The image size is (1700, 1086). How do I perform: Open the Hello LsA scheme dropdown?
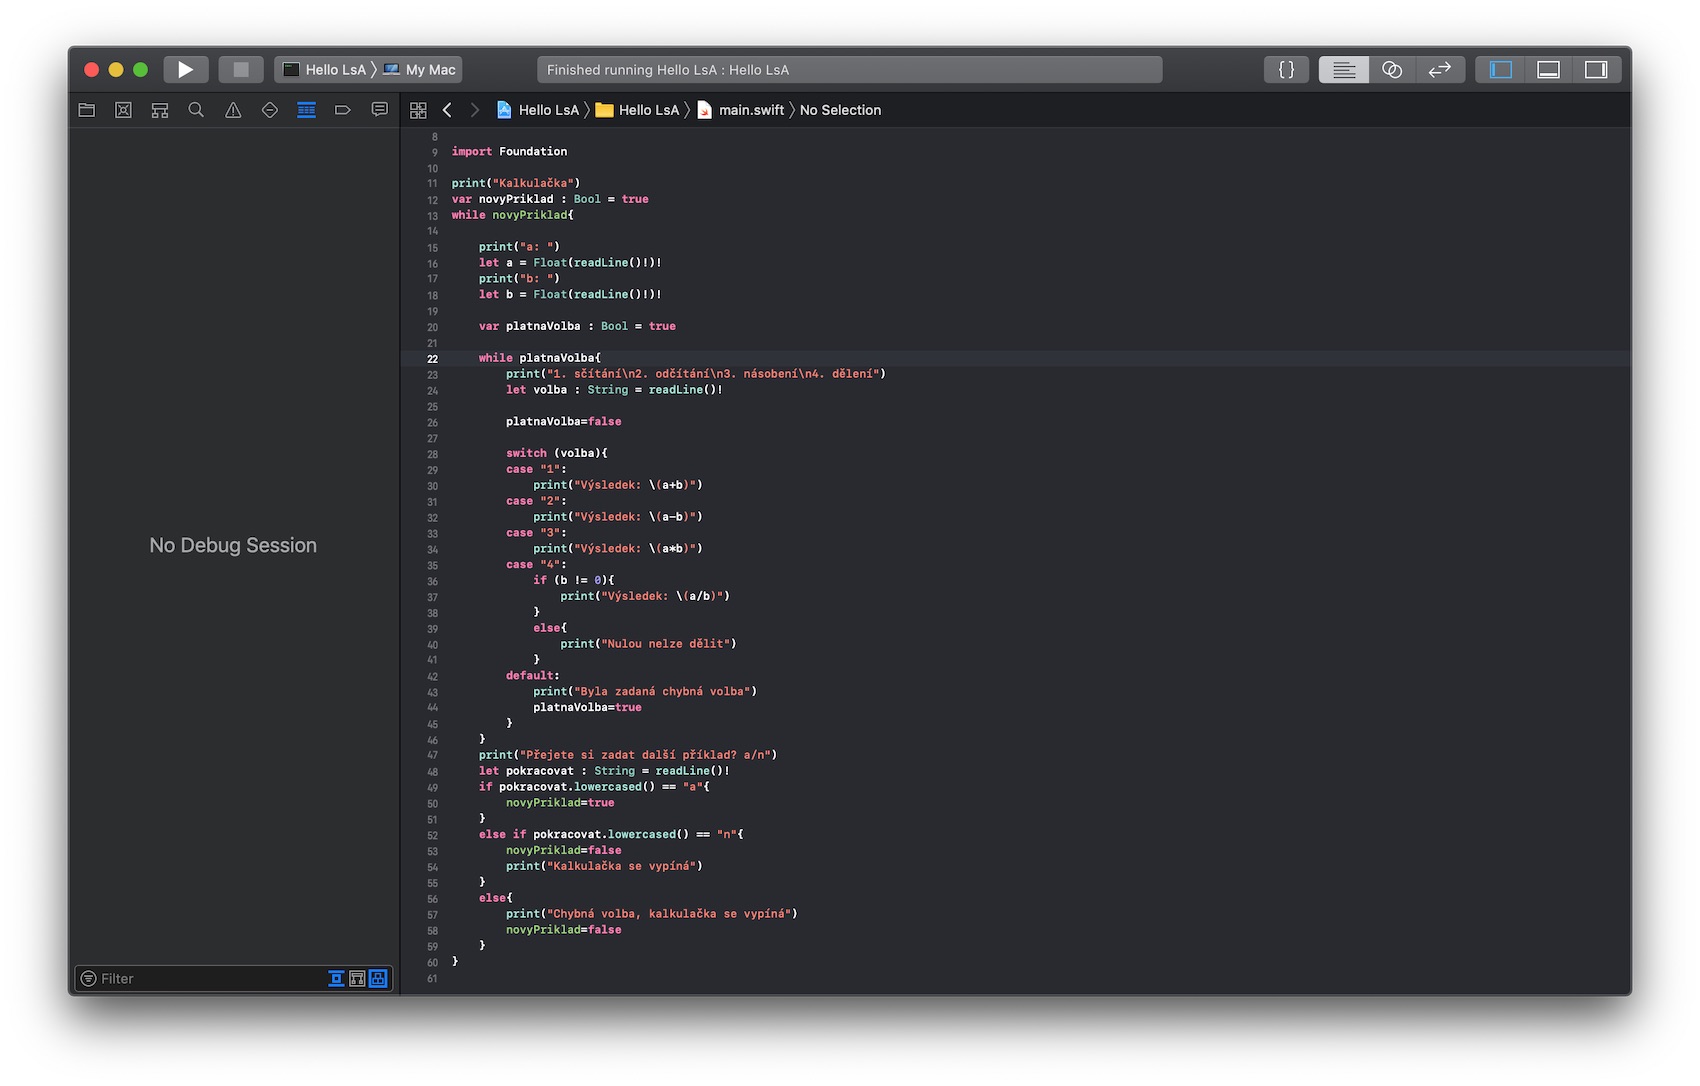point(326,69)
